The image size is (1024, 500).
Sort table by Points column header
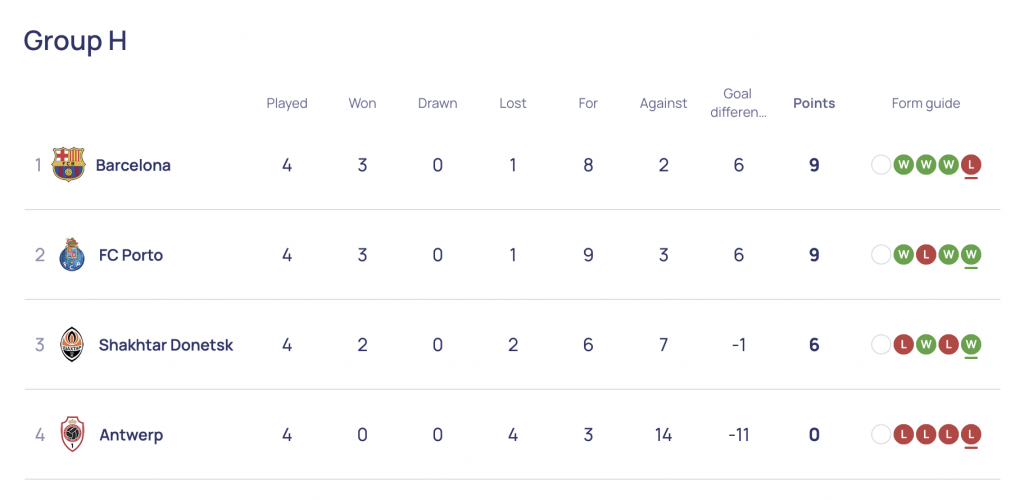pyautogui.click(x=814, y=103)
